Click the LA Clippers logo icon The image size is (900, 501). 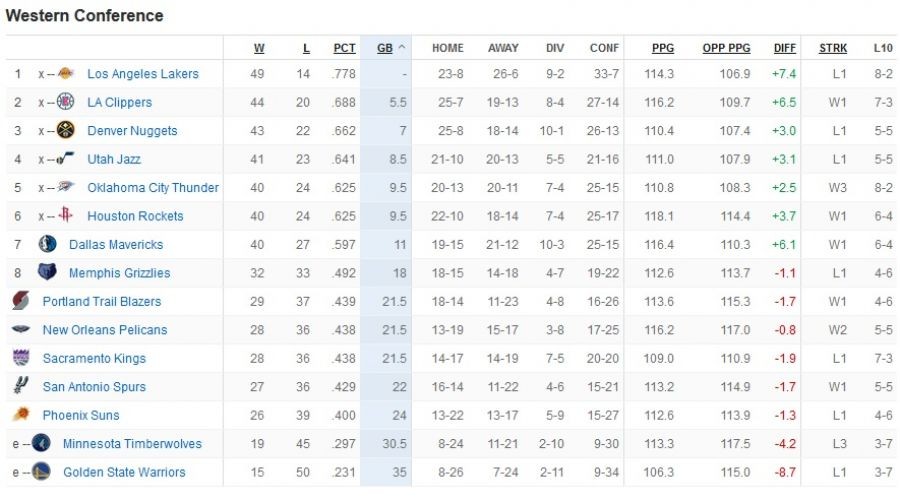click(x=65, y=102)
